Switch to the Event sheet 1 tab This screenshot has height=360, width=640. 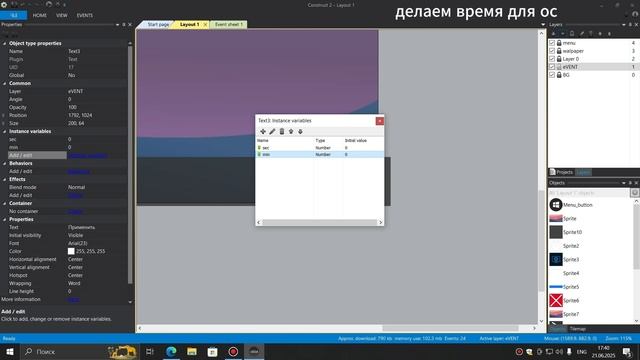[x=229, y=24]
